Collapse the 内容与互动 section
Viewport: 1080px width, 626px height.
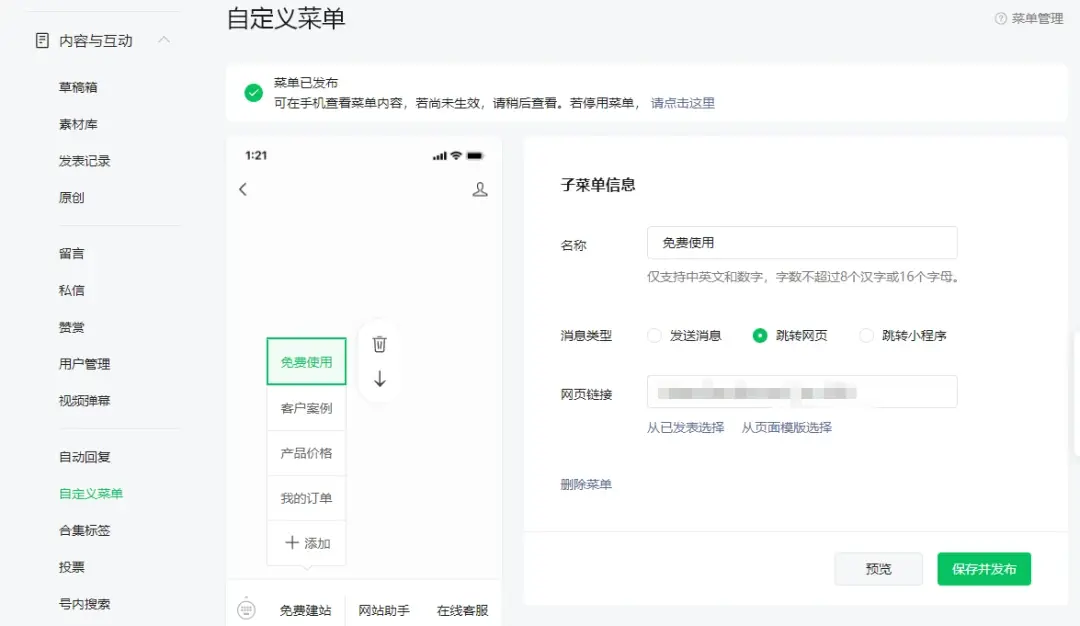point(163,40)
